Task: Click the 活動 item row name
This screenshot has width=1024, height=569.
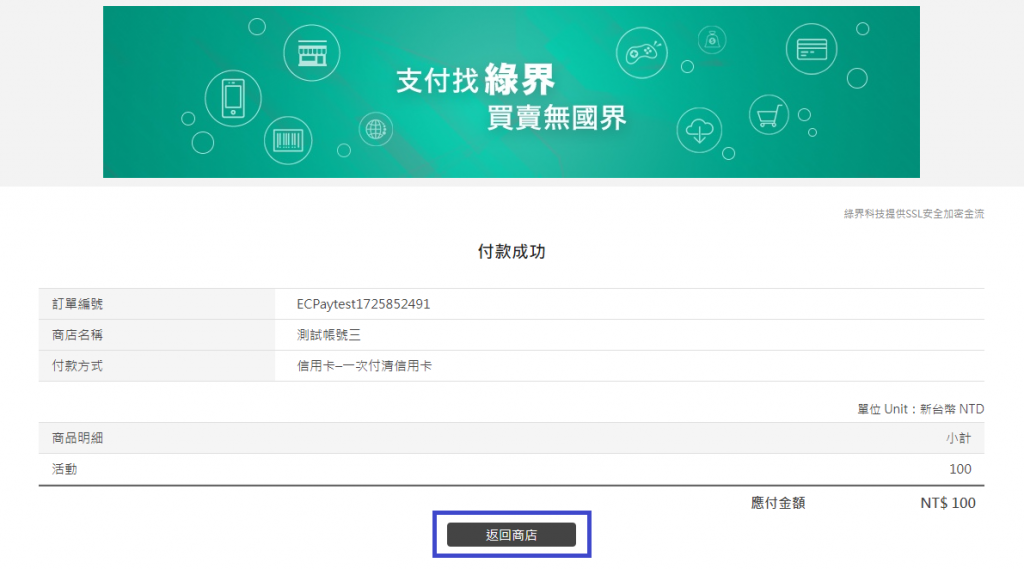Action: (65, 469)
